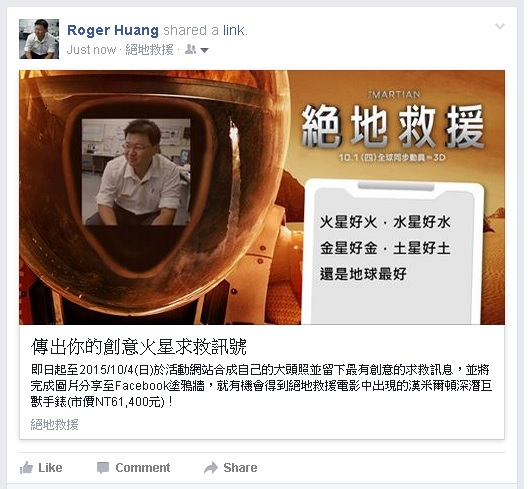Click the friends audience icon
The image size is (528, 489).
(190, 50)
